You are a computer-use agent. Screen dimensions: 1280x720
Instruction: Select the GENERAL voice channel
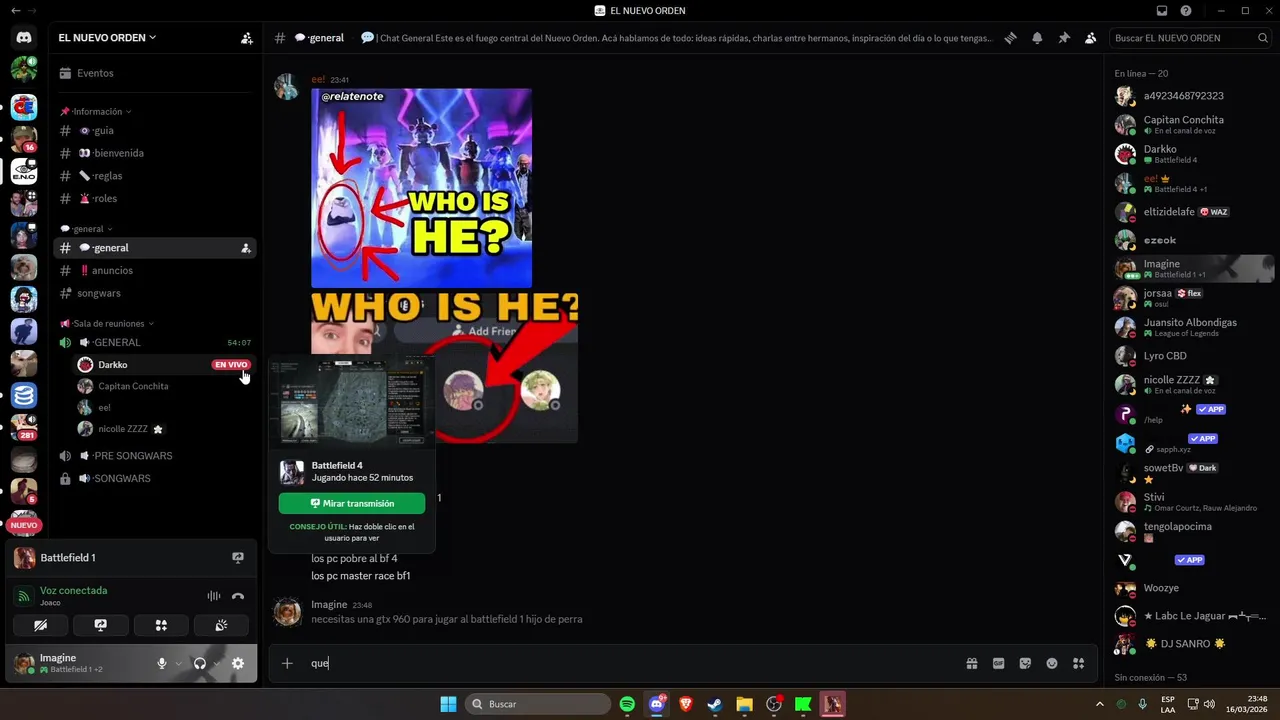(x=155, y=343)
